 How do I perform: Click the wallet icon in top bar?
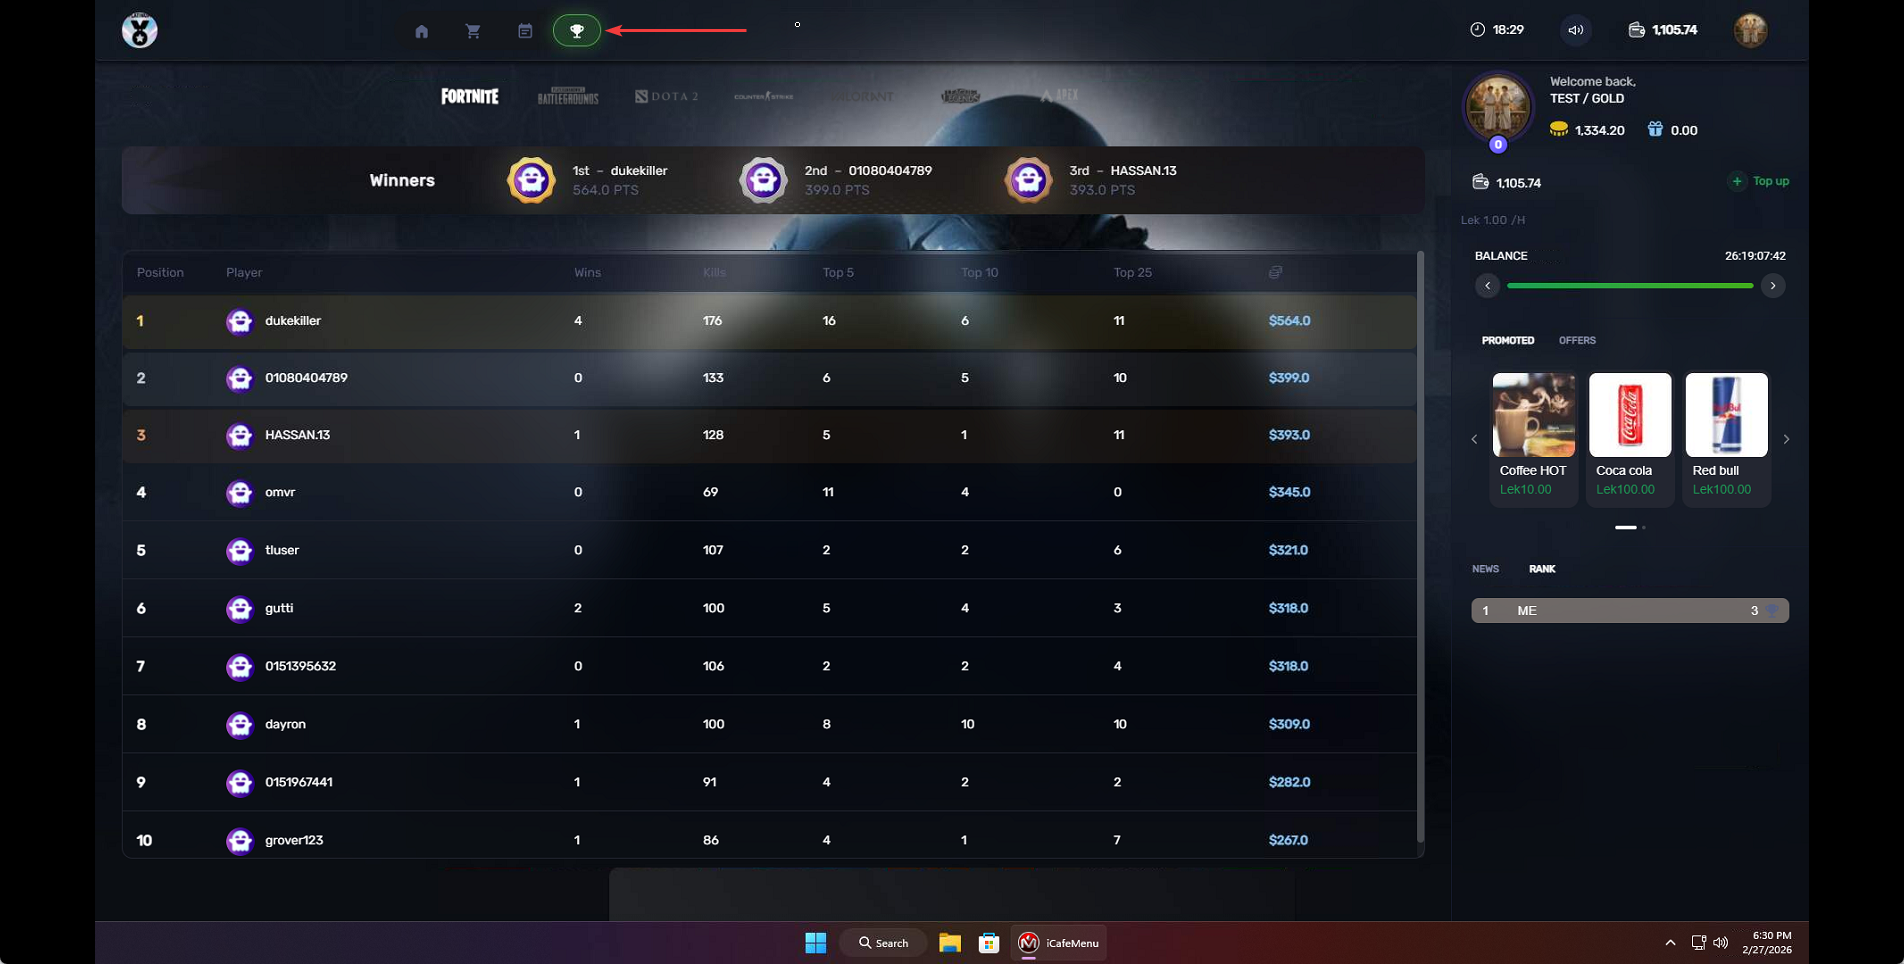pyautogui.click(x=1636, y=30)
